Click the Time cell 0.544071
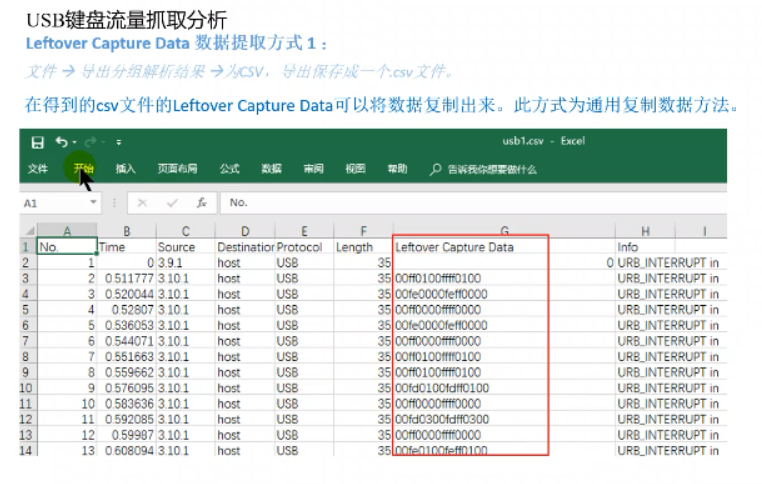The image size is (762, 484). pyautogui.click(x=126, y=341)
